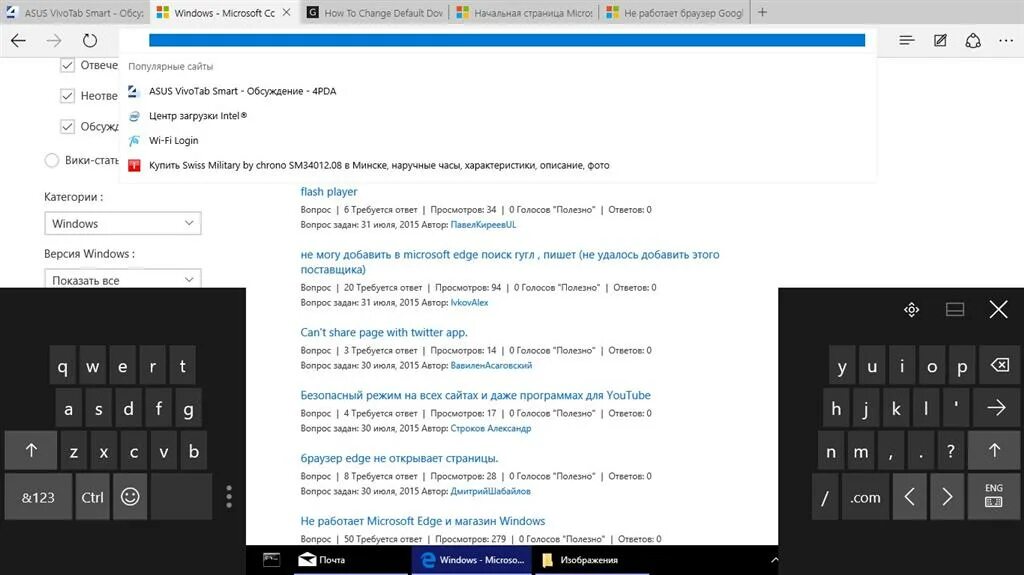Uncheck the Обсужд… checkbox
The image size is (1024, 575).
coord(67,126)
